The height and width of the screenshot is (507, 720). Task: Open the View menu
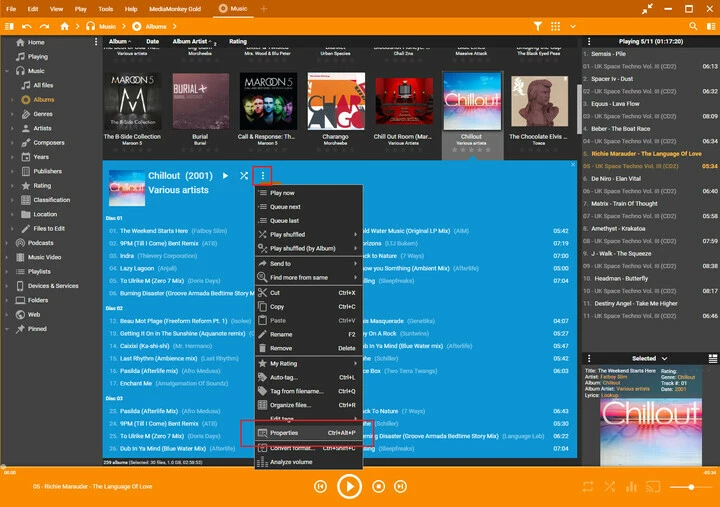click(56, 9)
